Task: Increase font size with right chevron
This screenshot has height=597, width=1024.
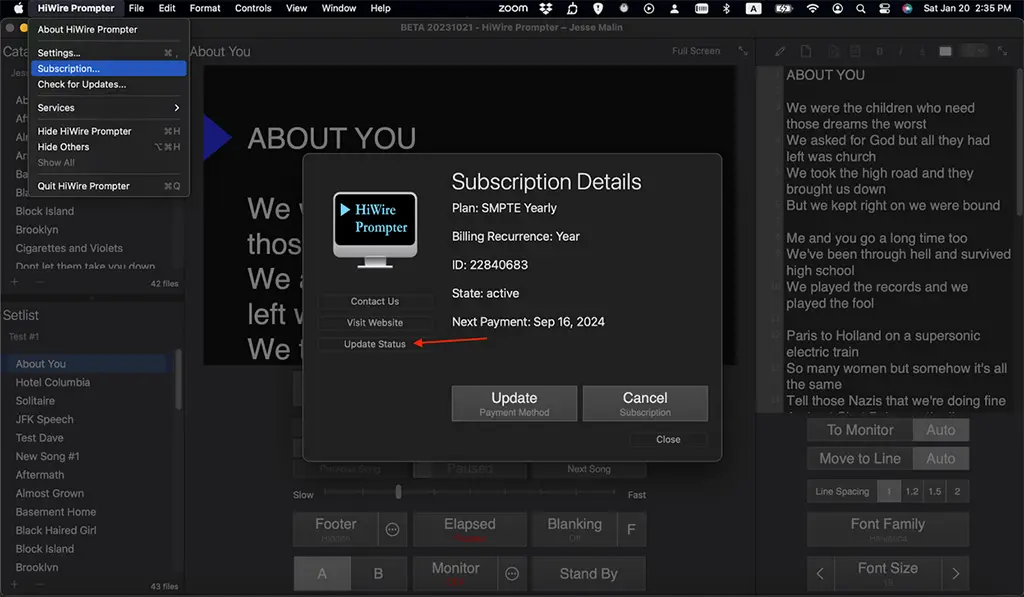Action: tap(955, 573)
